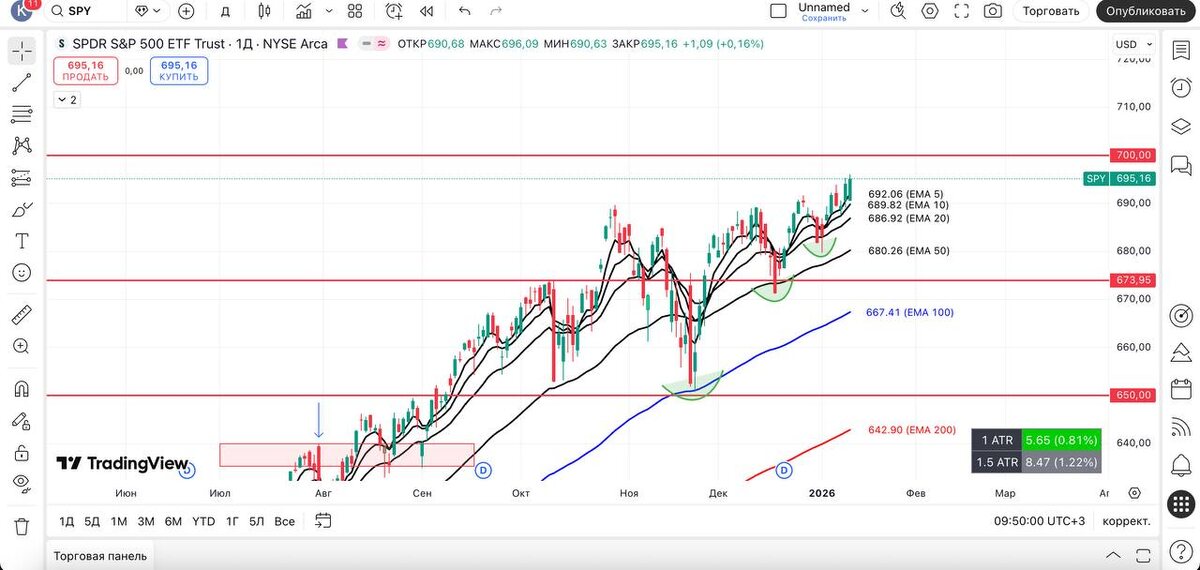Select the brush drawing tool
The height and width of the screenshot is (570, 1200).
[22, 210]
